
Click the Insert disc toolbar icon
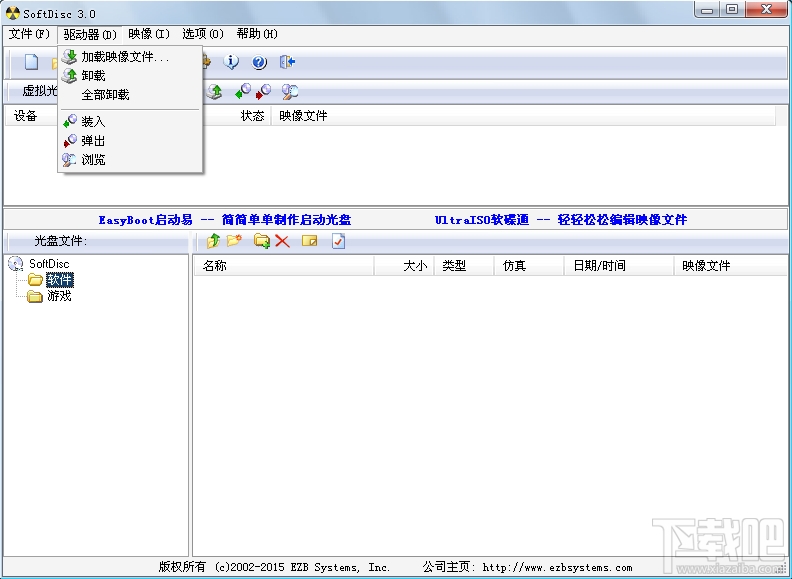pyautogui.click(x=243, y=91)
